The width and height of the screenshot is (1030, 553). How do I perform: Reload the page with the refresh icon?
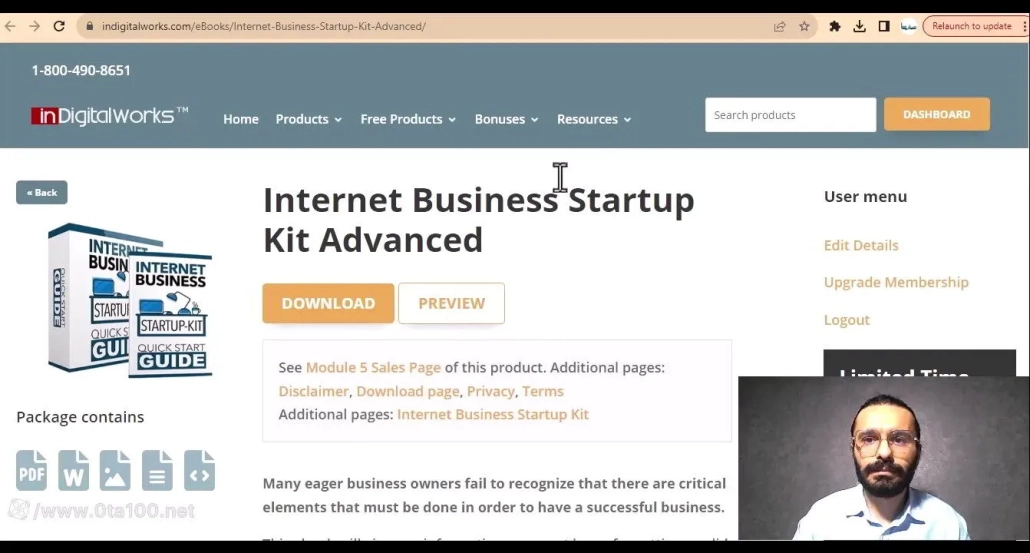pos(59,26)
